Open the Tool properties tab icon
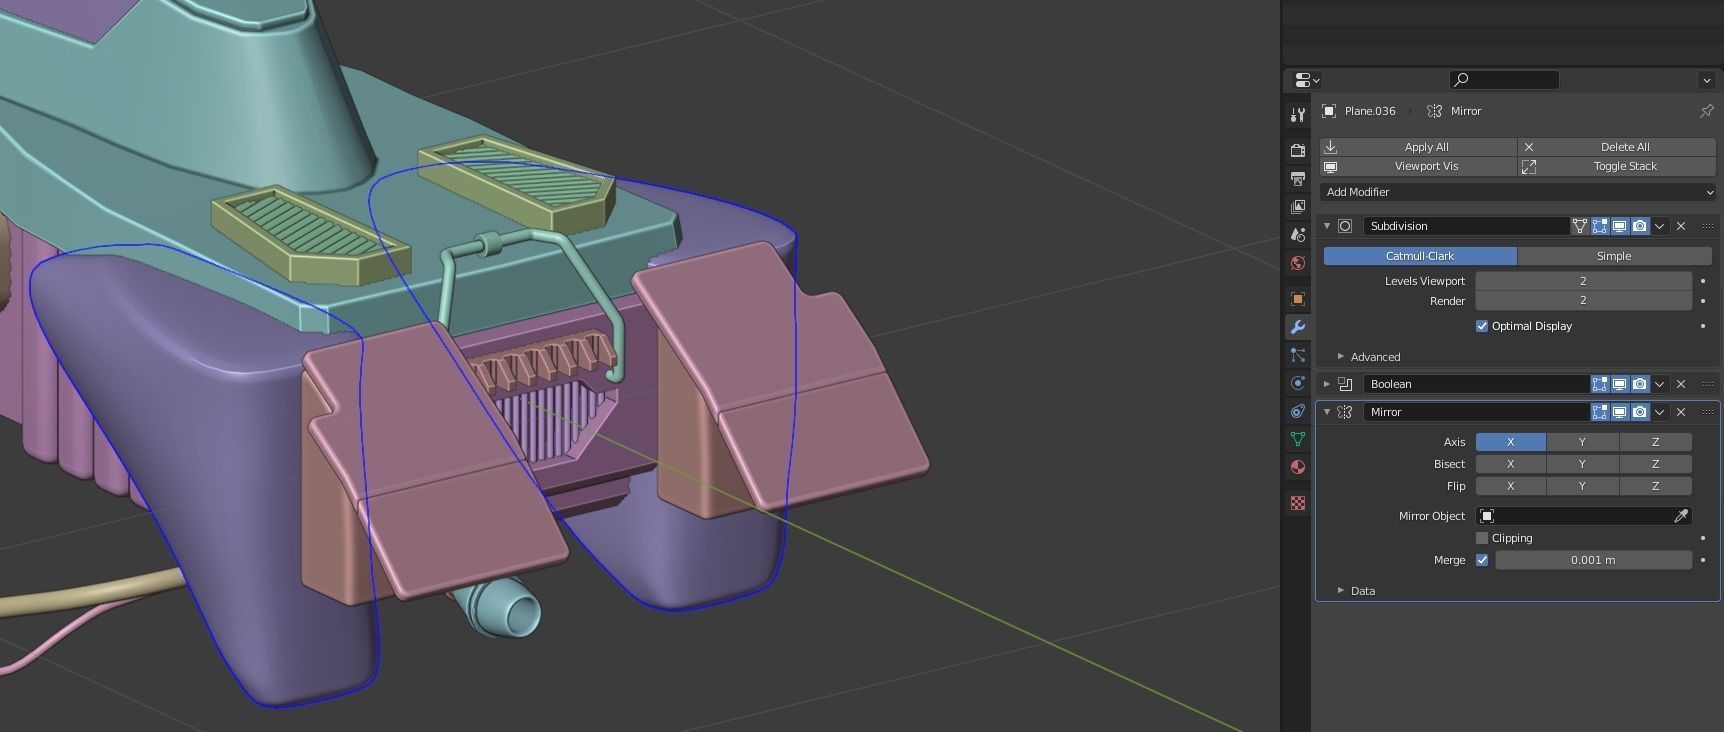The image size is (1724, 732). coord(1297,115)
